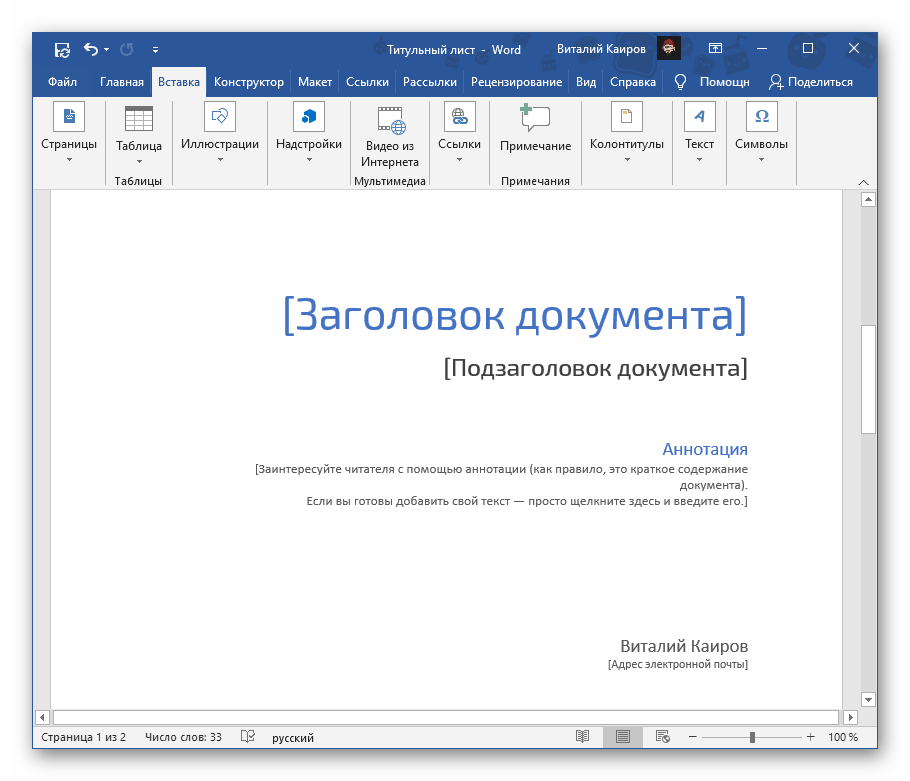Click the [Заголовок документа] title placeholder
Screen dimensions: 910x781
click(x=514, y=314)
